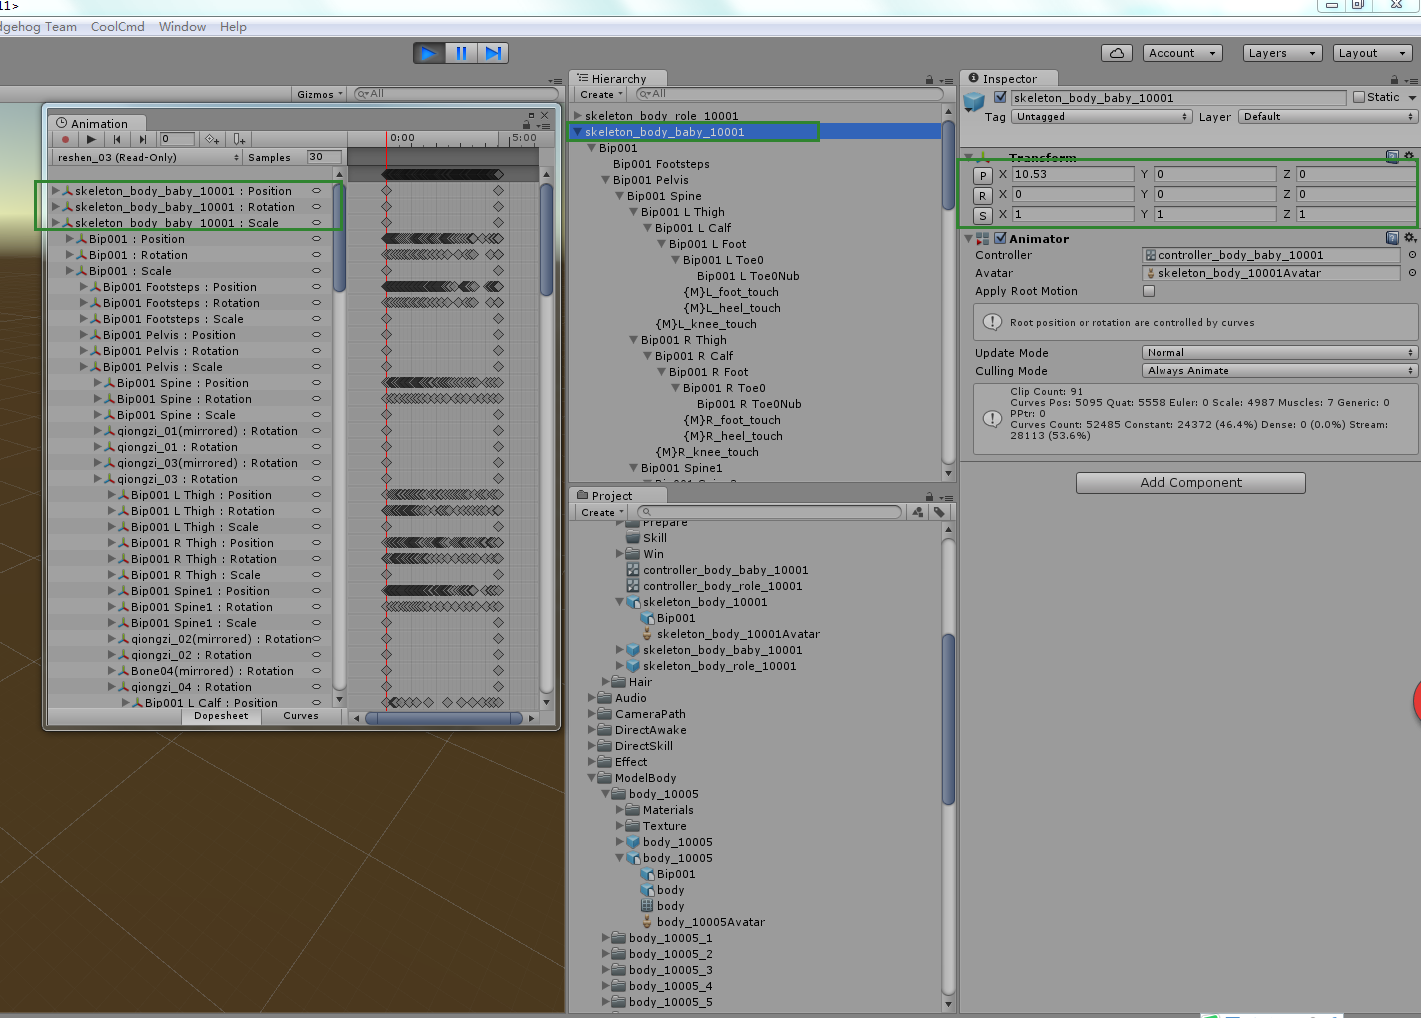Screen dimensions: 1421x1018
Task: Toggle the Apply Root Motion checkbox
Action: pyautogui.click(x=1148, y=291)
